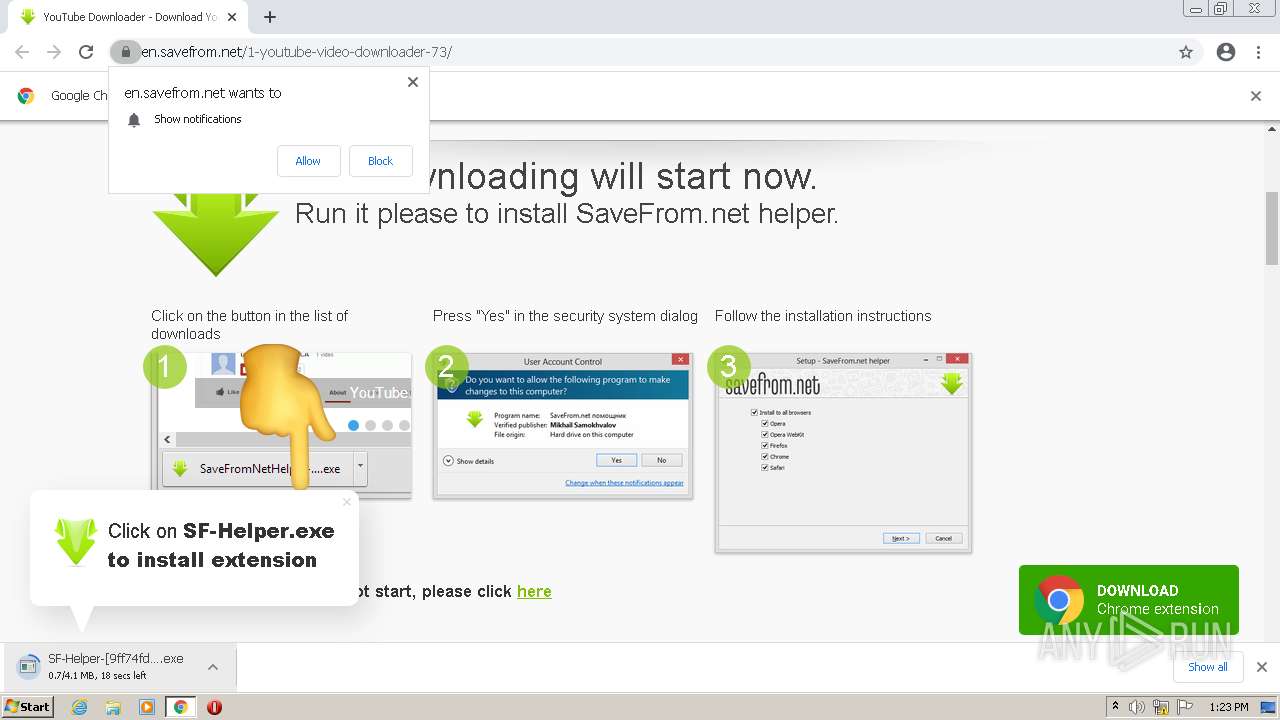1280x720 pixels.
Task: Click the Chrome logo on Download button
Action: [1059, 600]
